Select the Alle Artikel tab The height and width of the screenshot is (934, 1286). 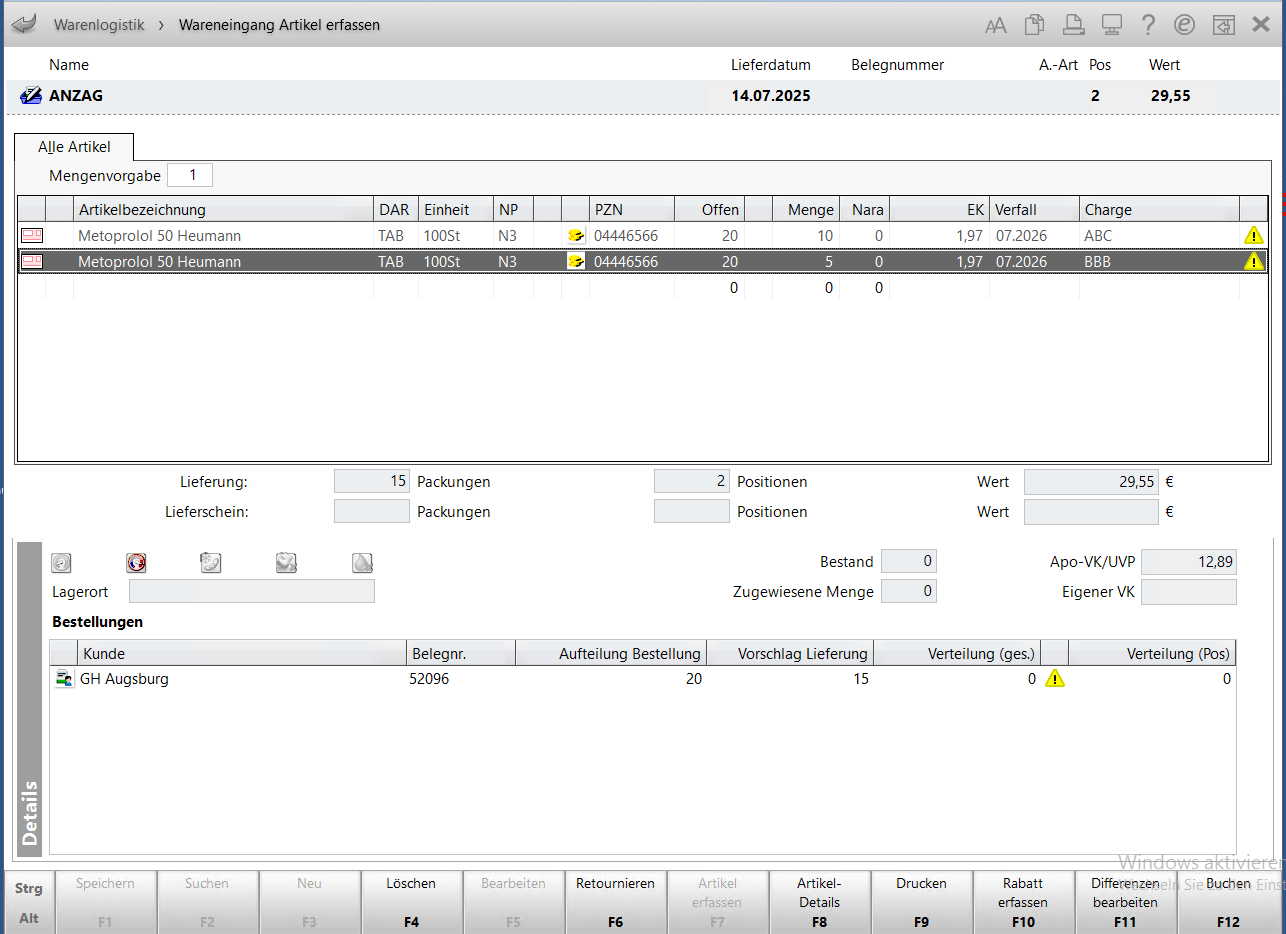click(74, 147)
